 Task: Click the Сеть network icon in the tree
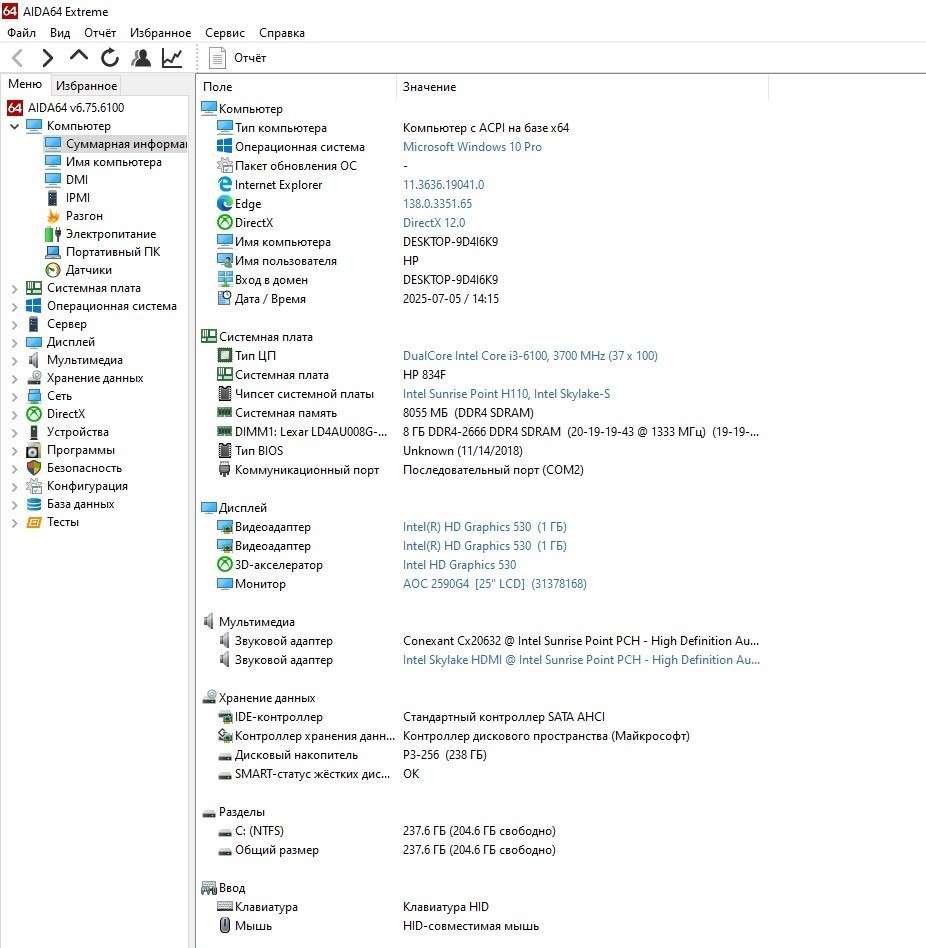(34, 396)
